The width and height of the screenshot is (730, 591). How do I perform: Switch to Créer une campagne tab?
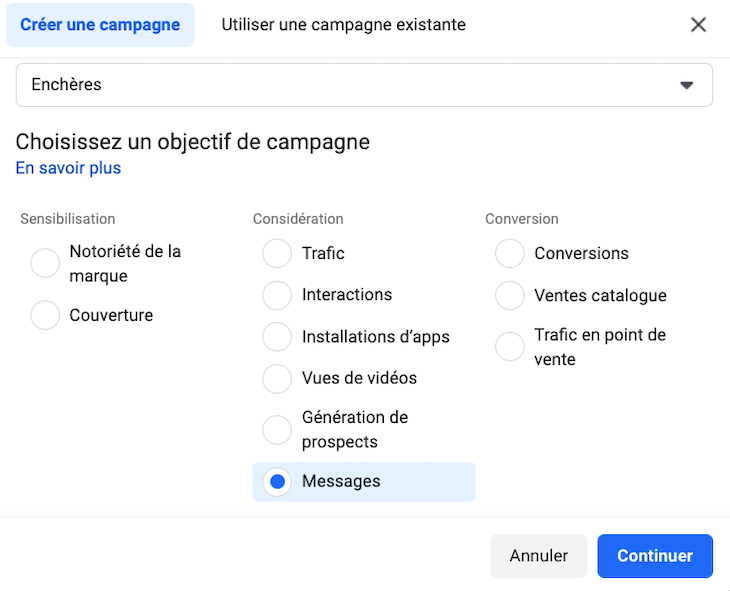point(100,24)
